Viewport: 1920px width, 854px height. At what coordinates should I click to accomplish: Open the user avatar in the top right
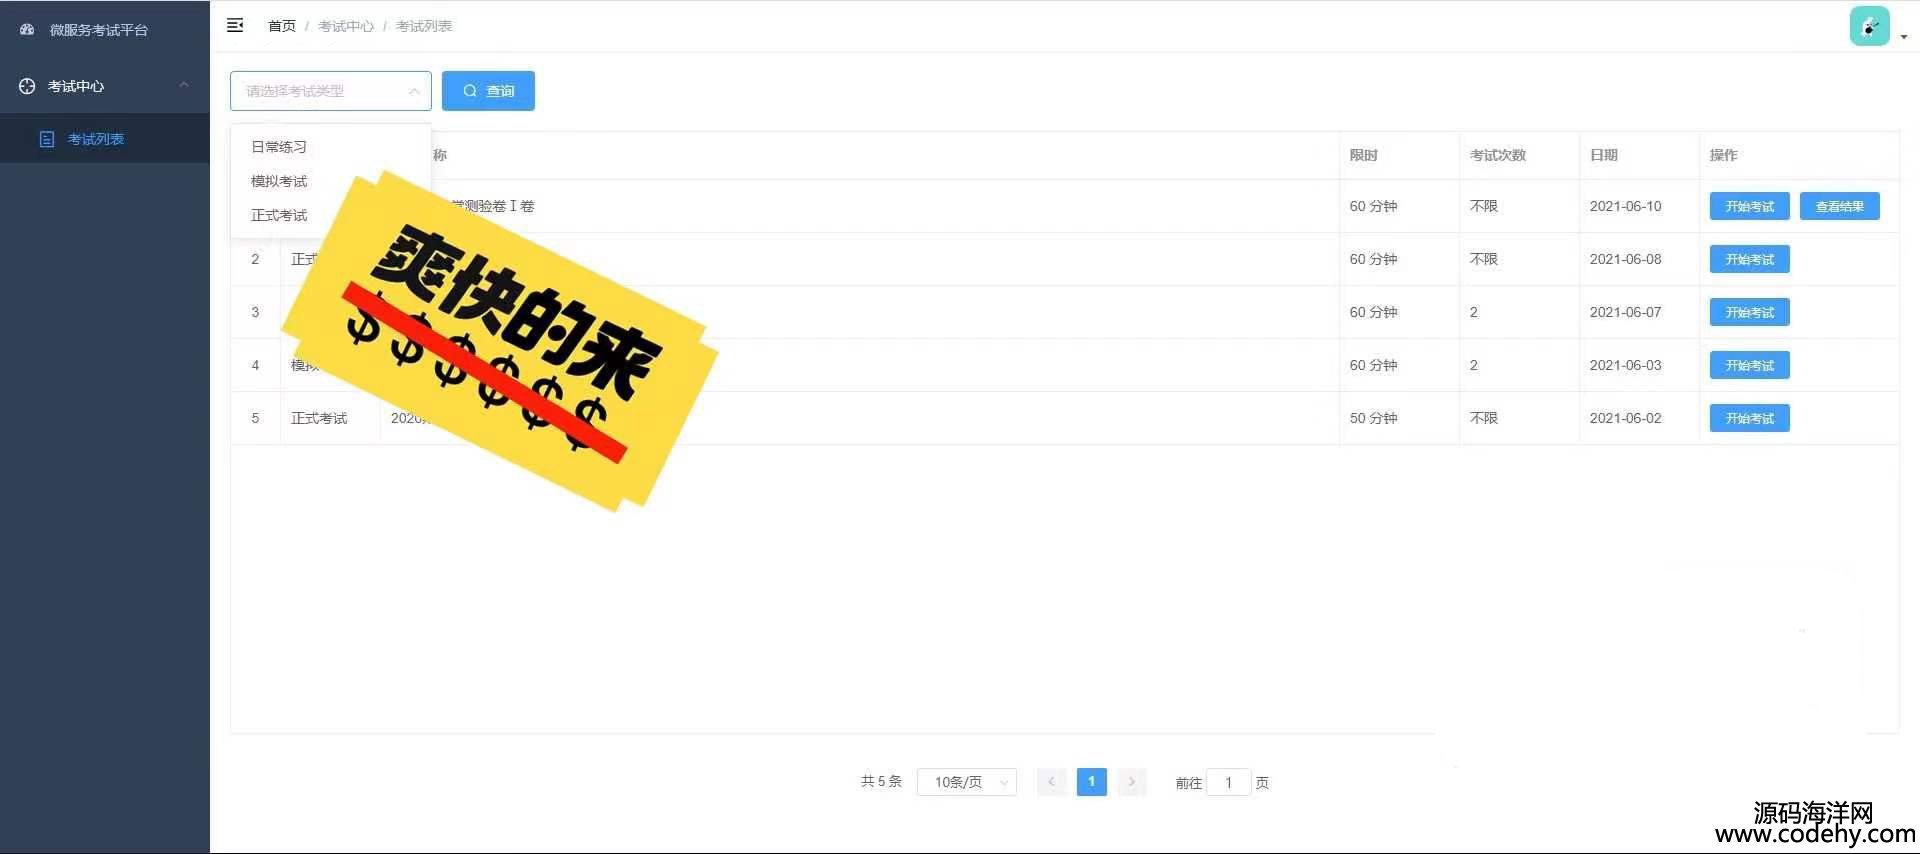click(x=1869, y=26)
